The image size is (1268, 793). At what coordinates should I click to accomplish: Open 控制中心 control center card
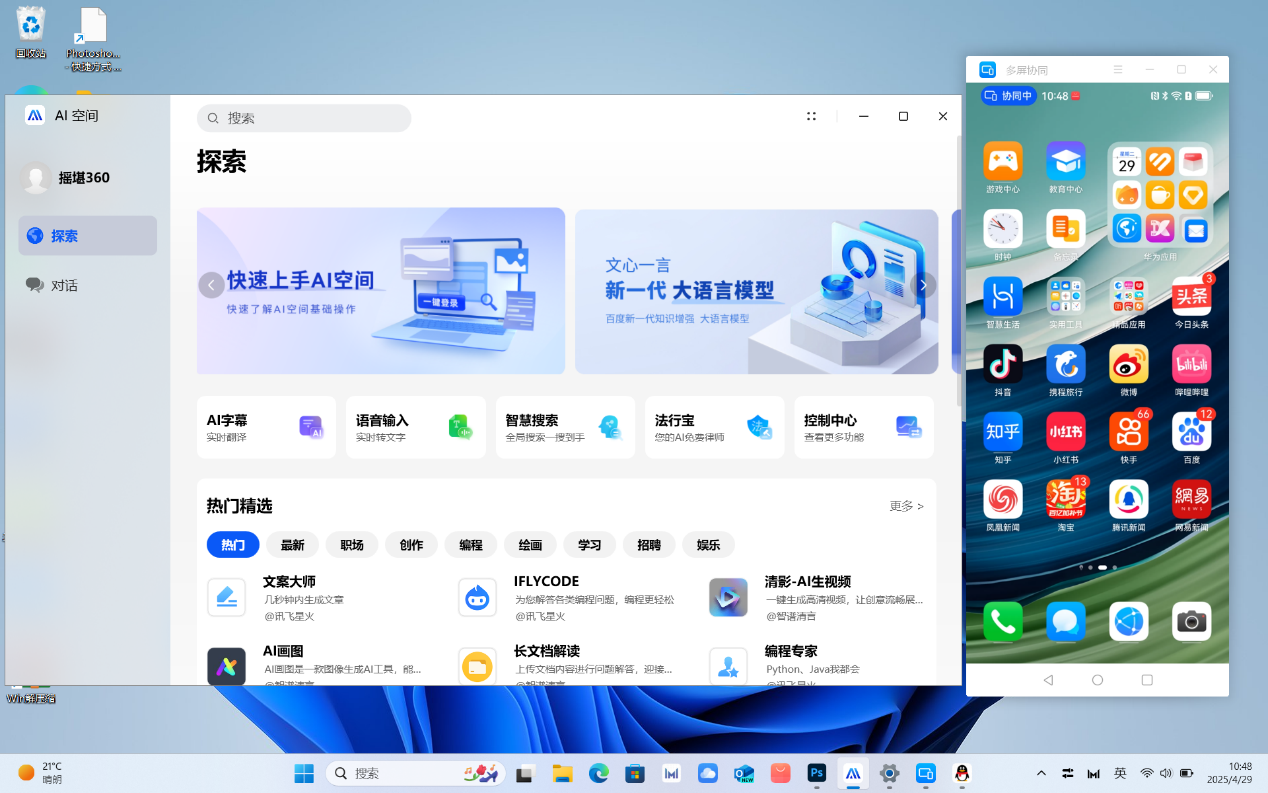click(x=863, y=427)
